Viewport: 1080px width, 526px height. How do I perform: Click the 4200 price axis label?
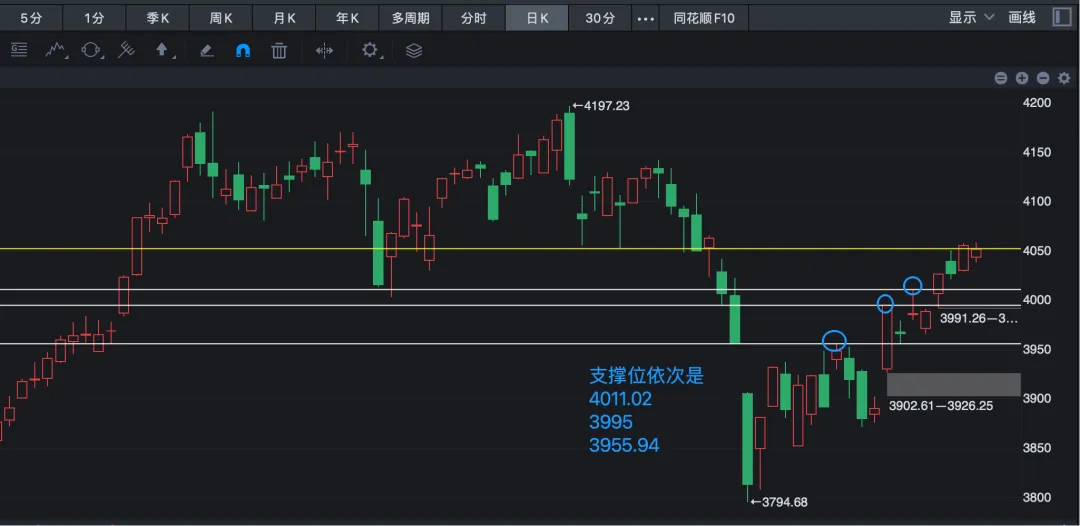click(1037, 103)
